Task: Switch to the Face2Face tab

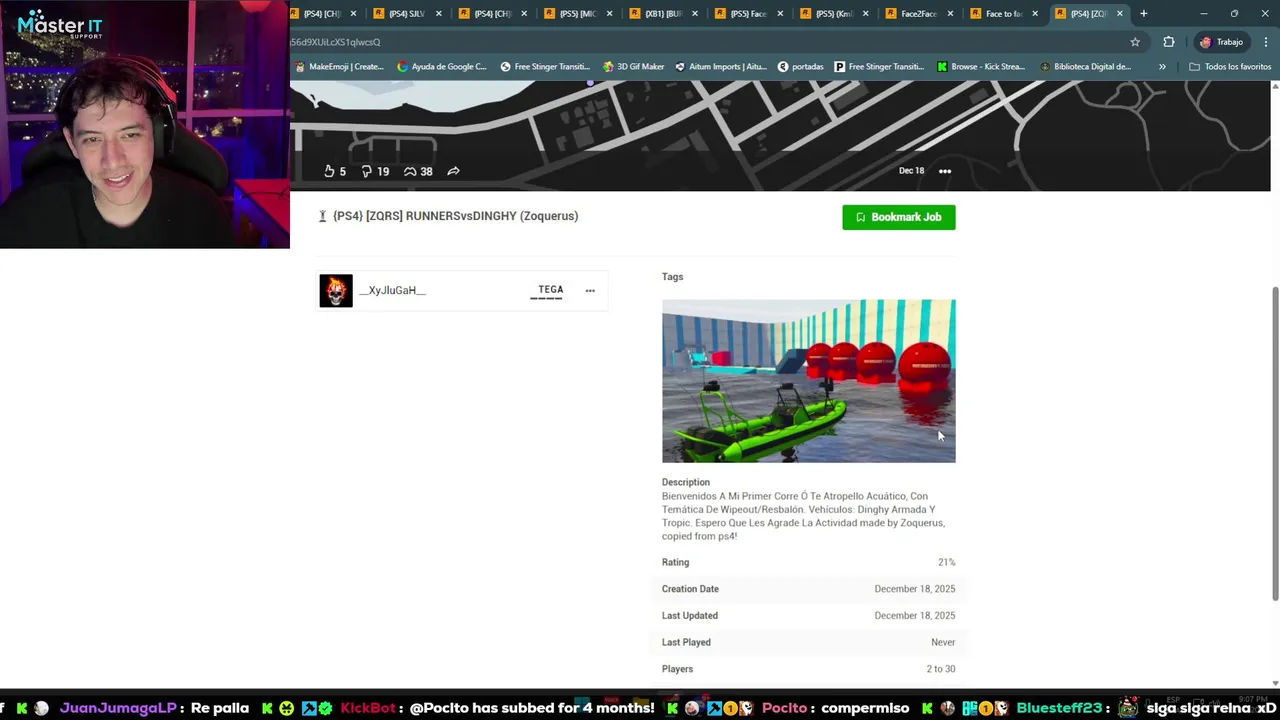Action: pyautogui.click(x=919, y=14)
